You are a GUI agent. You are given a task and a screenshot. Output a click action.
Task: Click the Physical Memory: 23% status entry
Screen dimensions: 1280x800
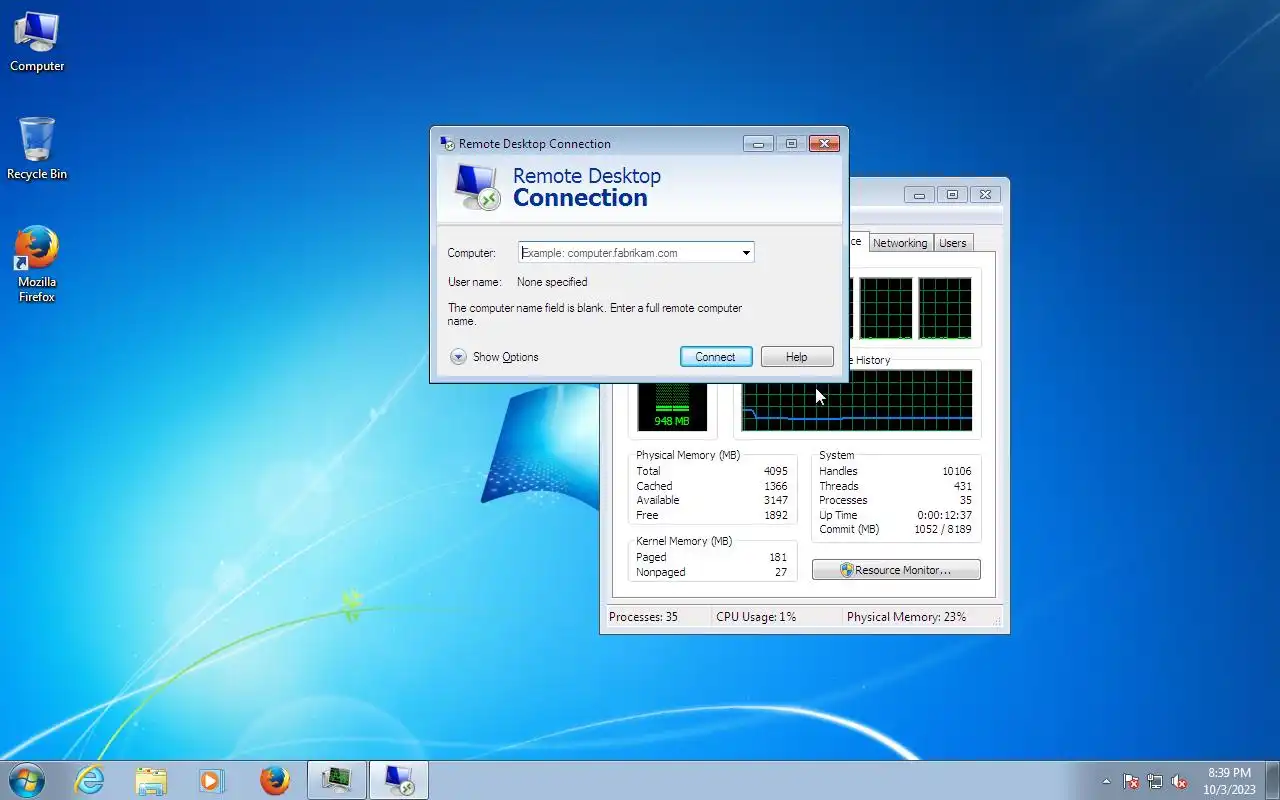point(906,617)
